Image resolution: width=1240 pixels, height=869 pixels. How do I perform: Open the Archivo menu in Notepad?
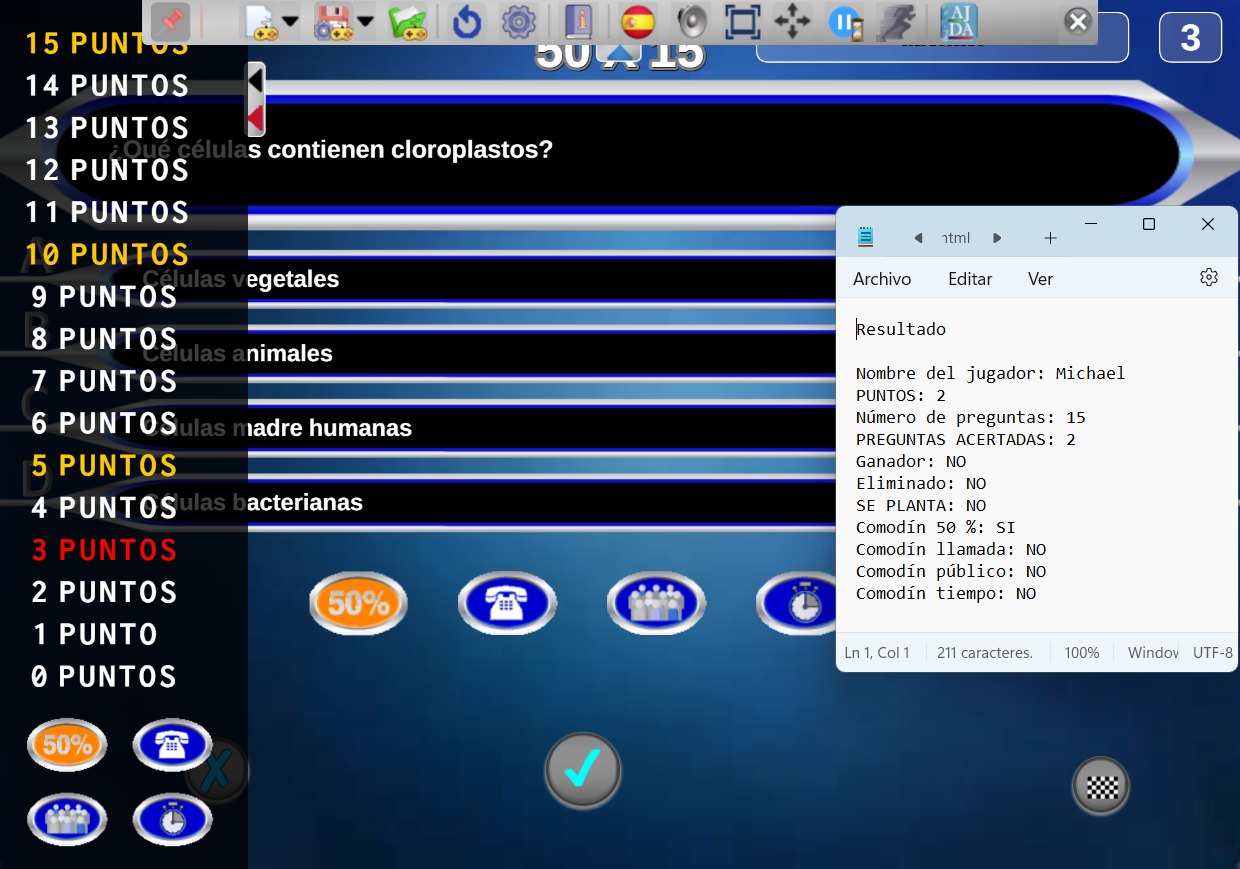tap(882, 279)
